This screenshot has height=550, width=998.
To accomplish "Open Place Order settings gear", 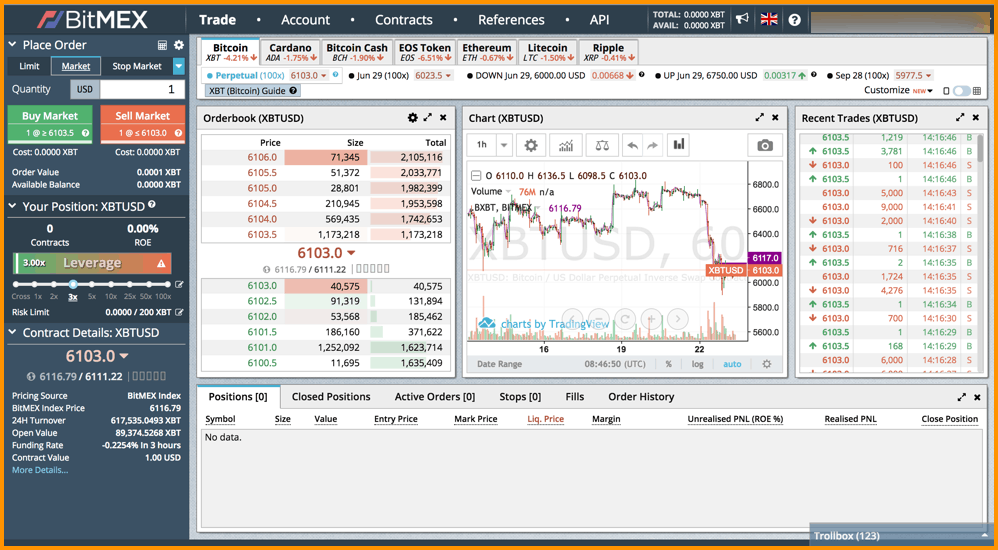I will click(179, 45).
